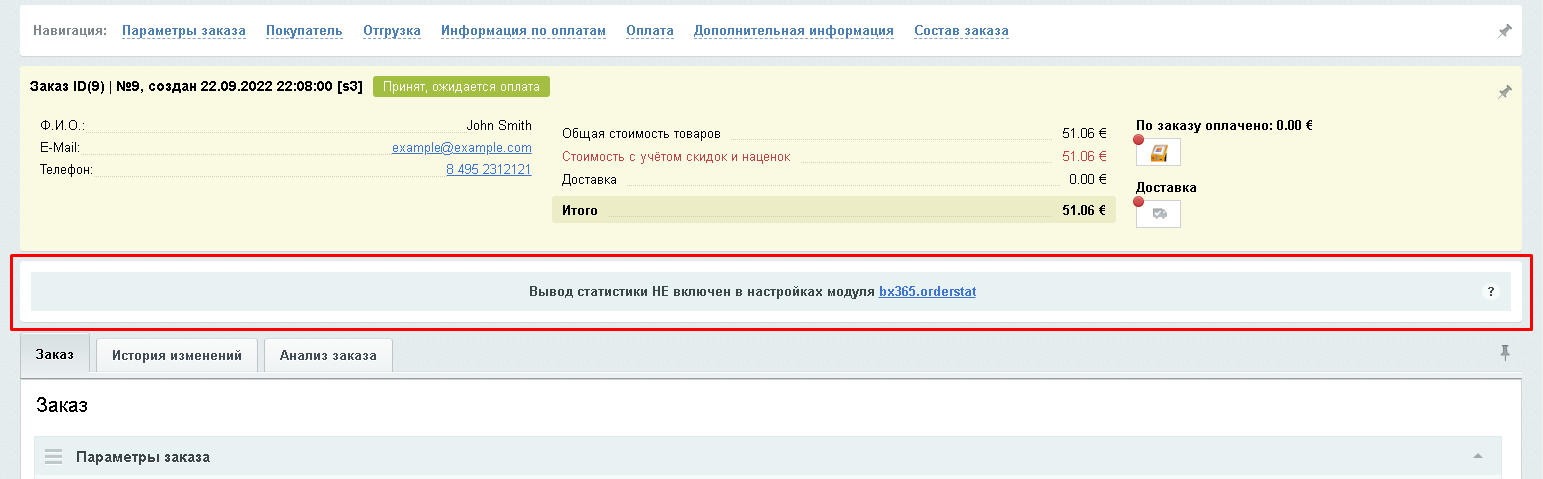Click the pin icon beside the tabs row
Viewport: 1543px width, 479px height.
tap(1505, 352)
